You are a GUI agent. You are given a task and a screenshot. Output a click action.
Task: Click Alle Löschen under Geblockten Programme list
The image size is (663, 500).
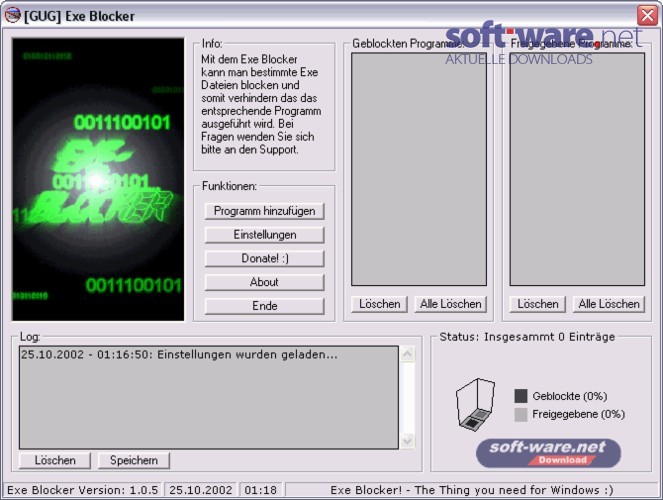450,304
